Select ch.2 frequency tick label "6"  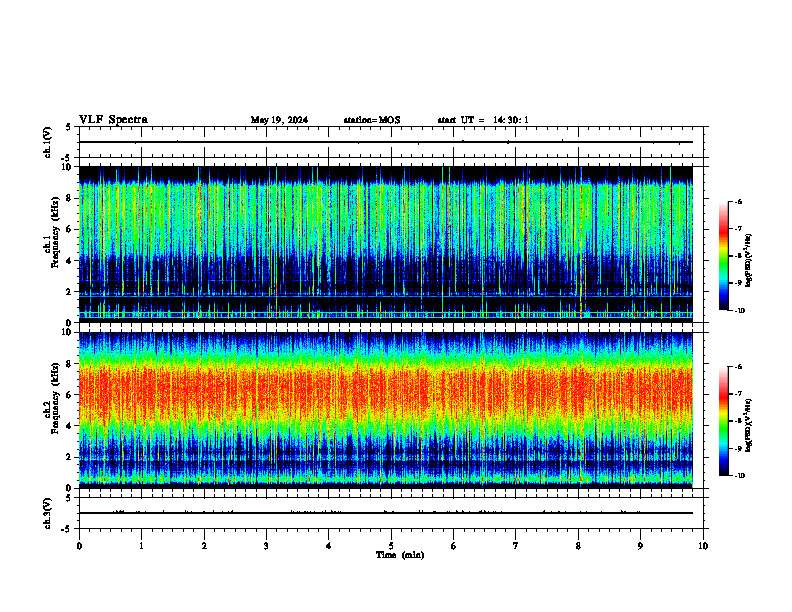coord(69,395)
